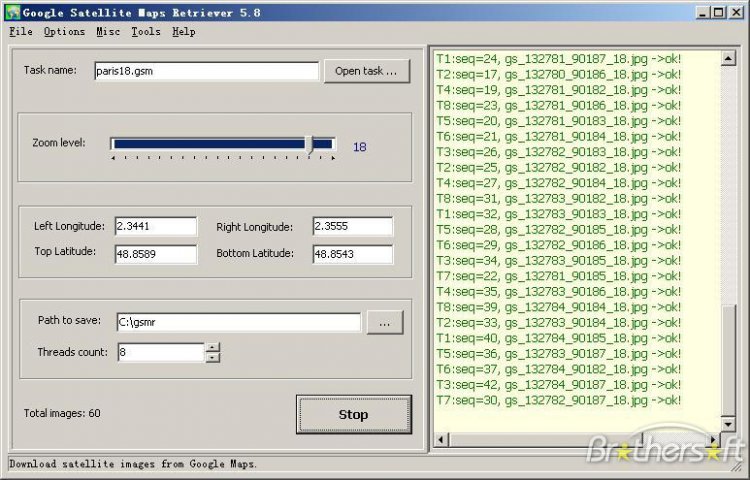Select log line T5:seq=20 gs_132781_90183_18.jpg
The image size is (750, 480).
558,121
